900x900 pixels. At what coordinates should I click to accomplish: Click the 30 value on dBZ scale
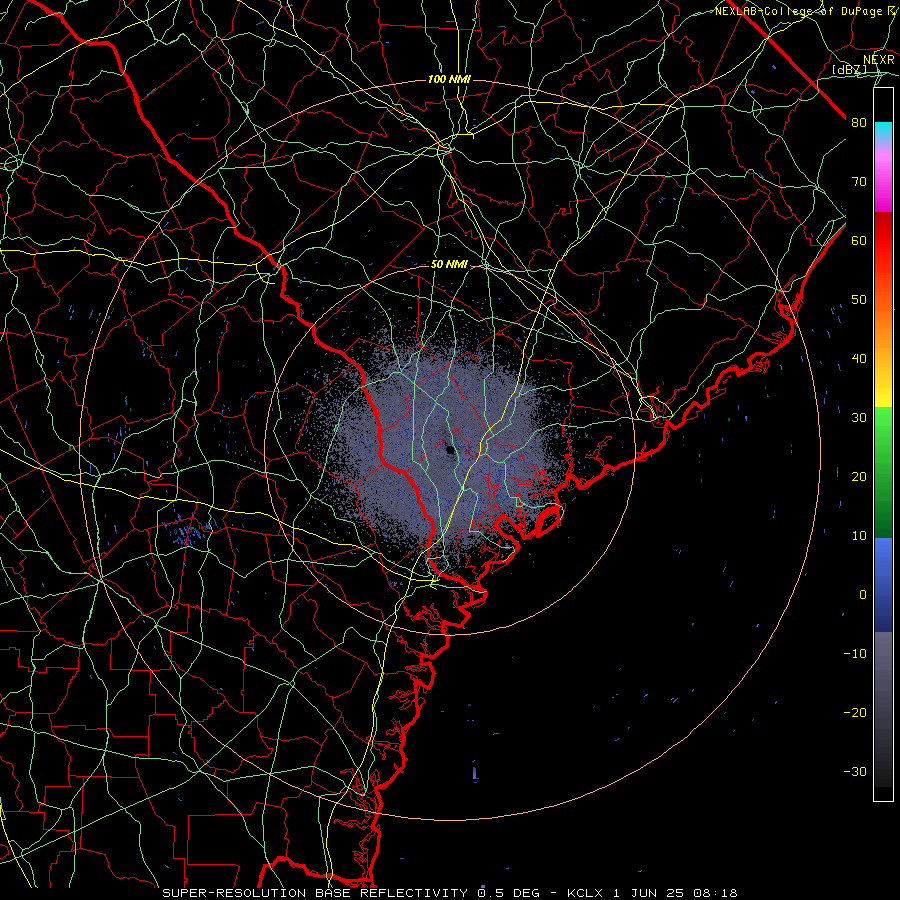click(859, 418)
